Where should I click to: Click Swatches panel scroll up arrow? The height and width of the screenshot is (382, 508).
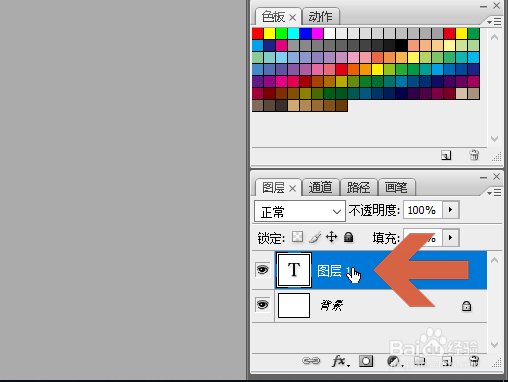pos(495,37)
